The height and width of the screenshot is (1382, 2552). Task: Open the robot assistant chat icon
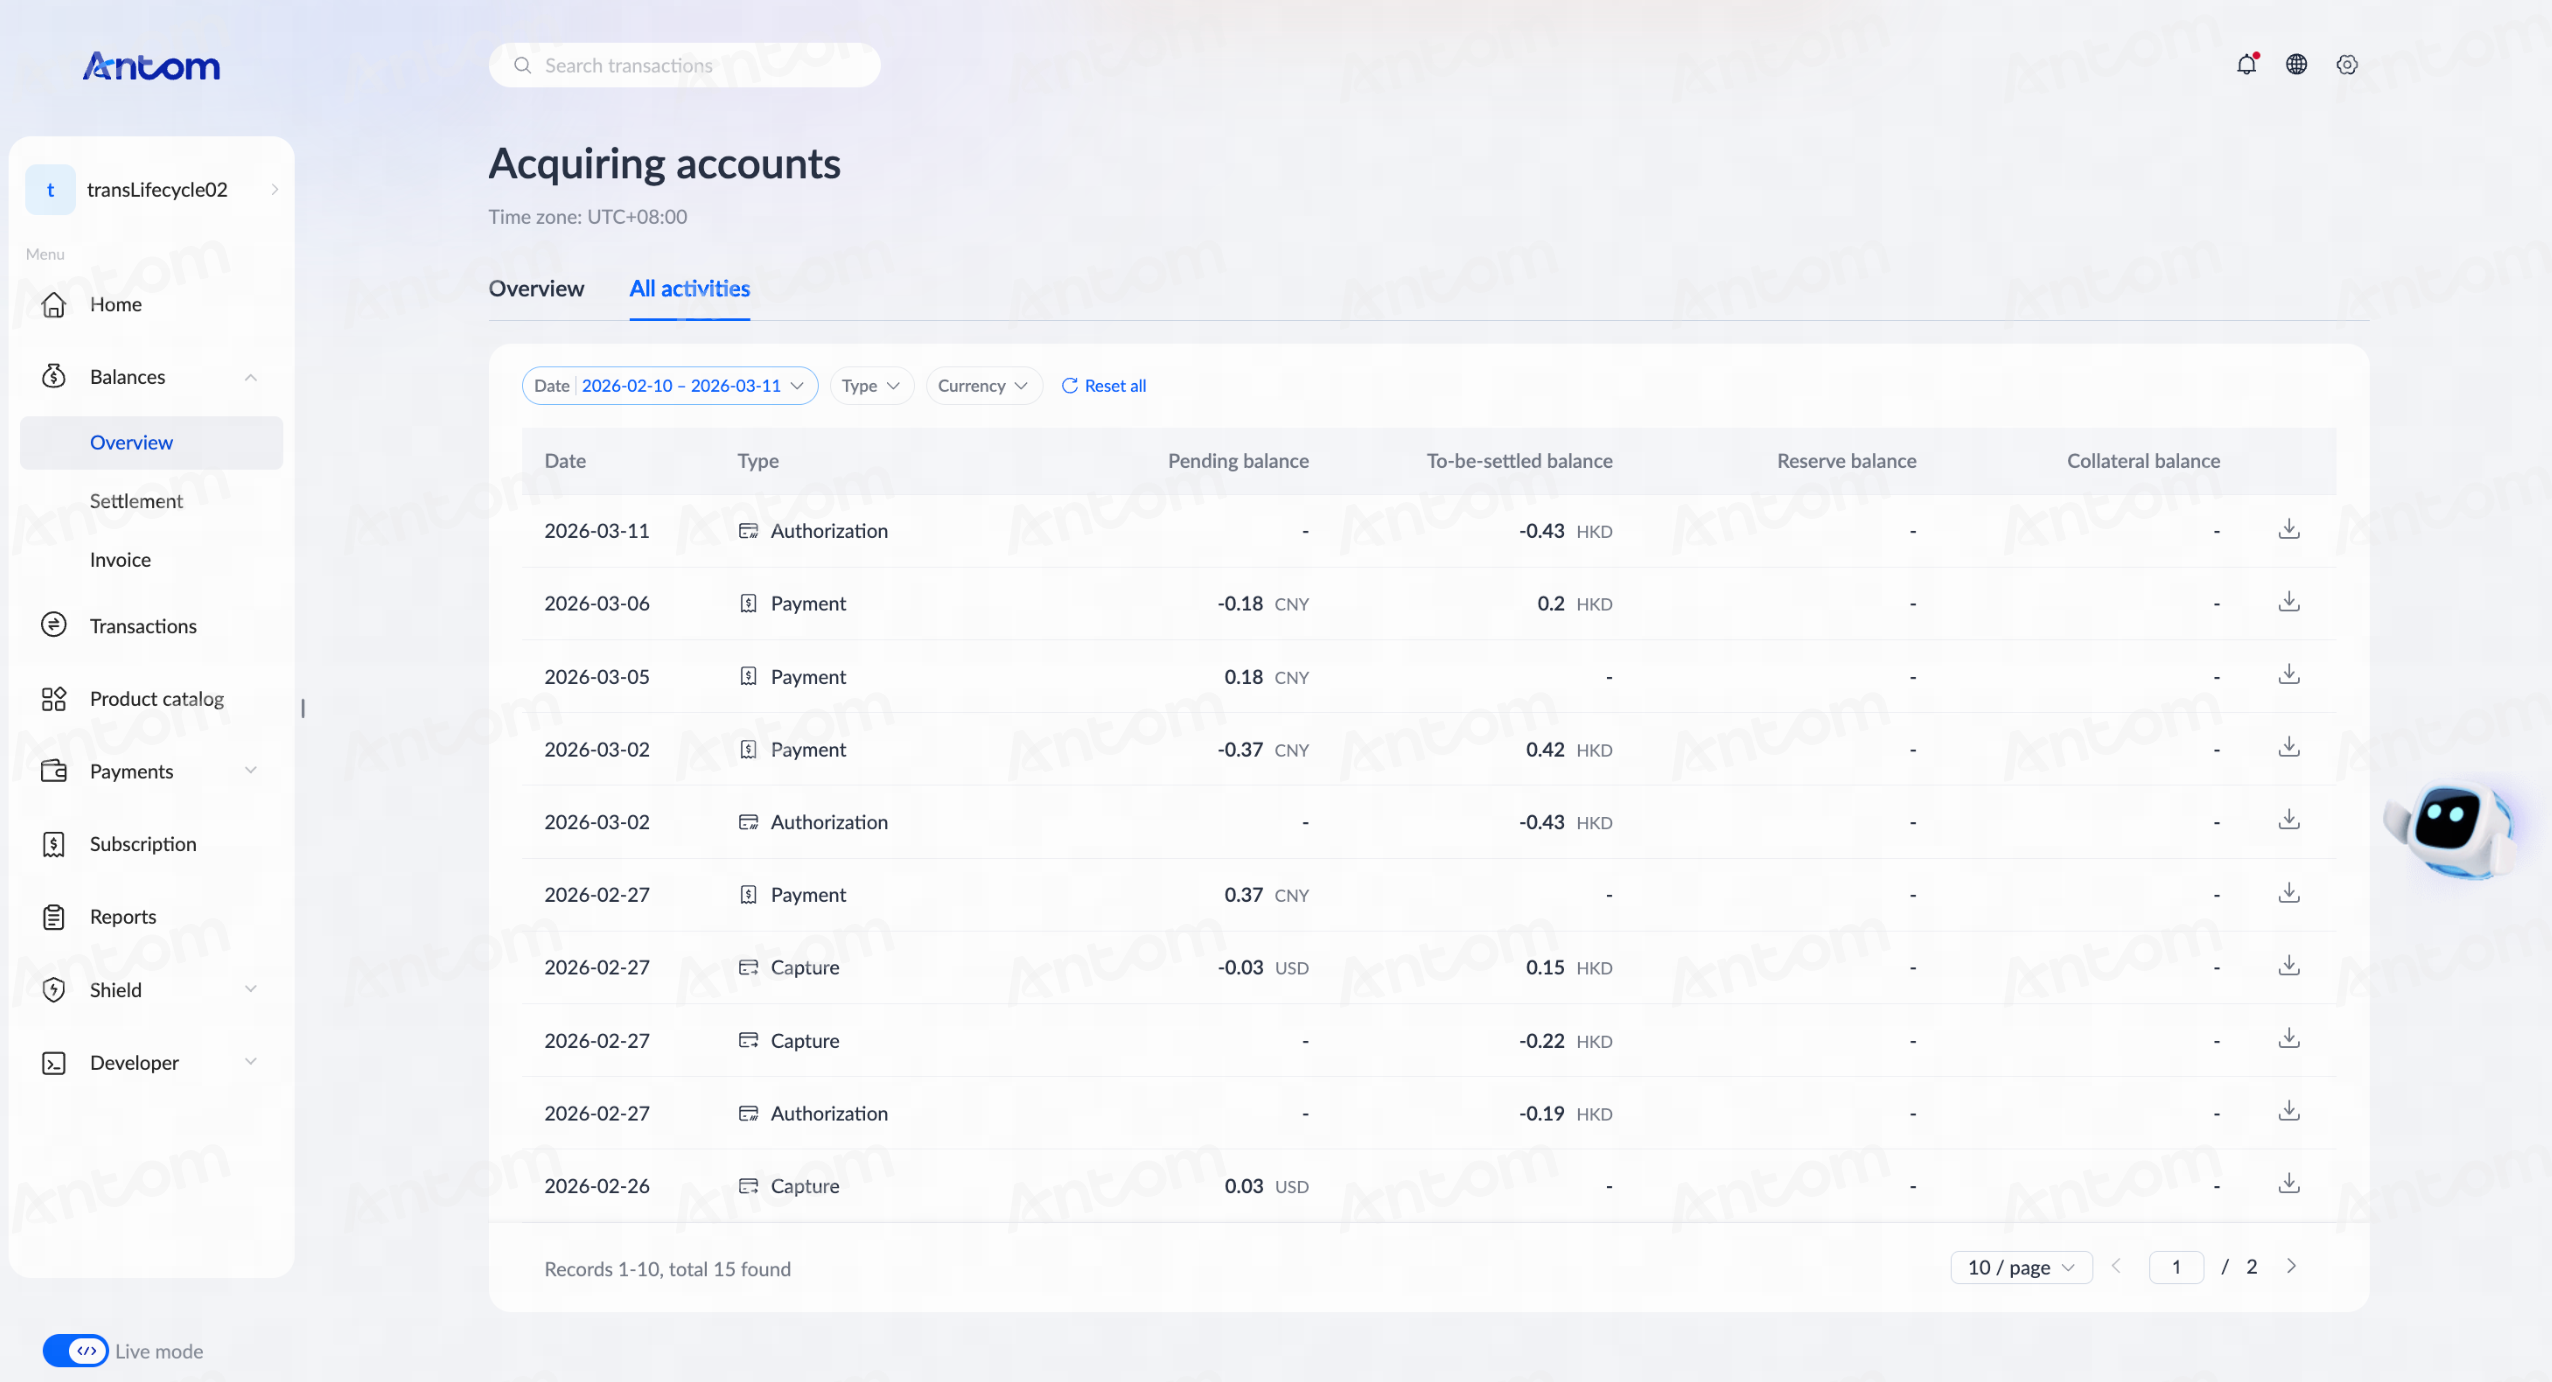coord(2450,829)
